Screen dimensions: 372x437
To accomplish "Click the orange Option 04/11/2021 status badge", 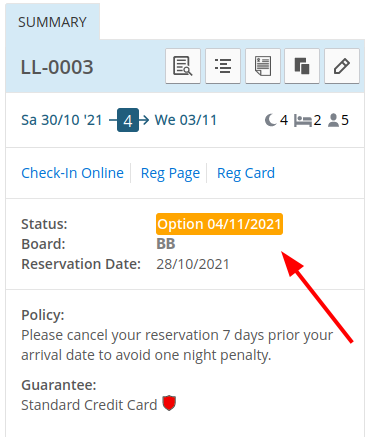I will (219, 224).
